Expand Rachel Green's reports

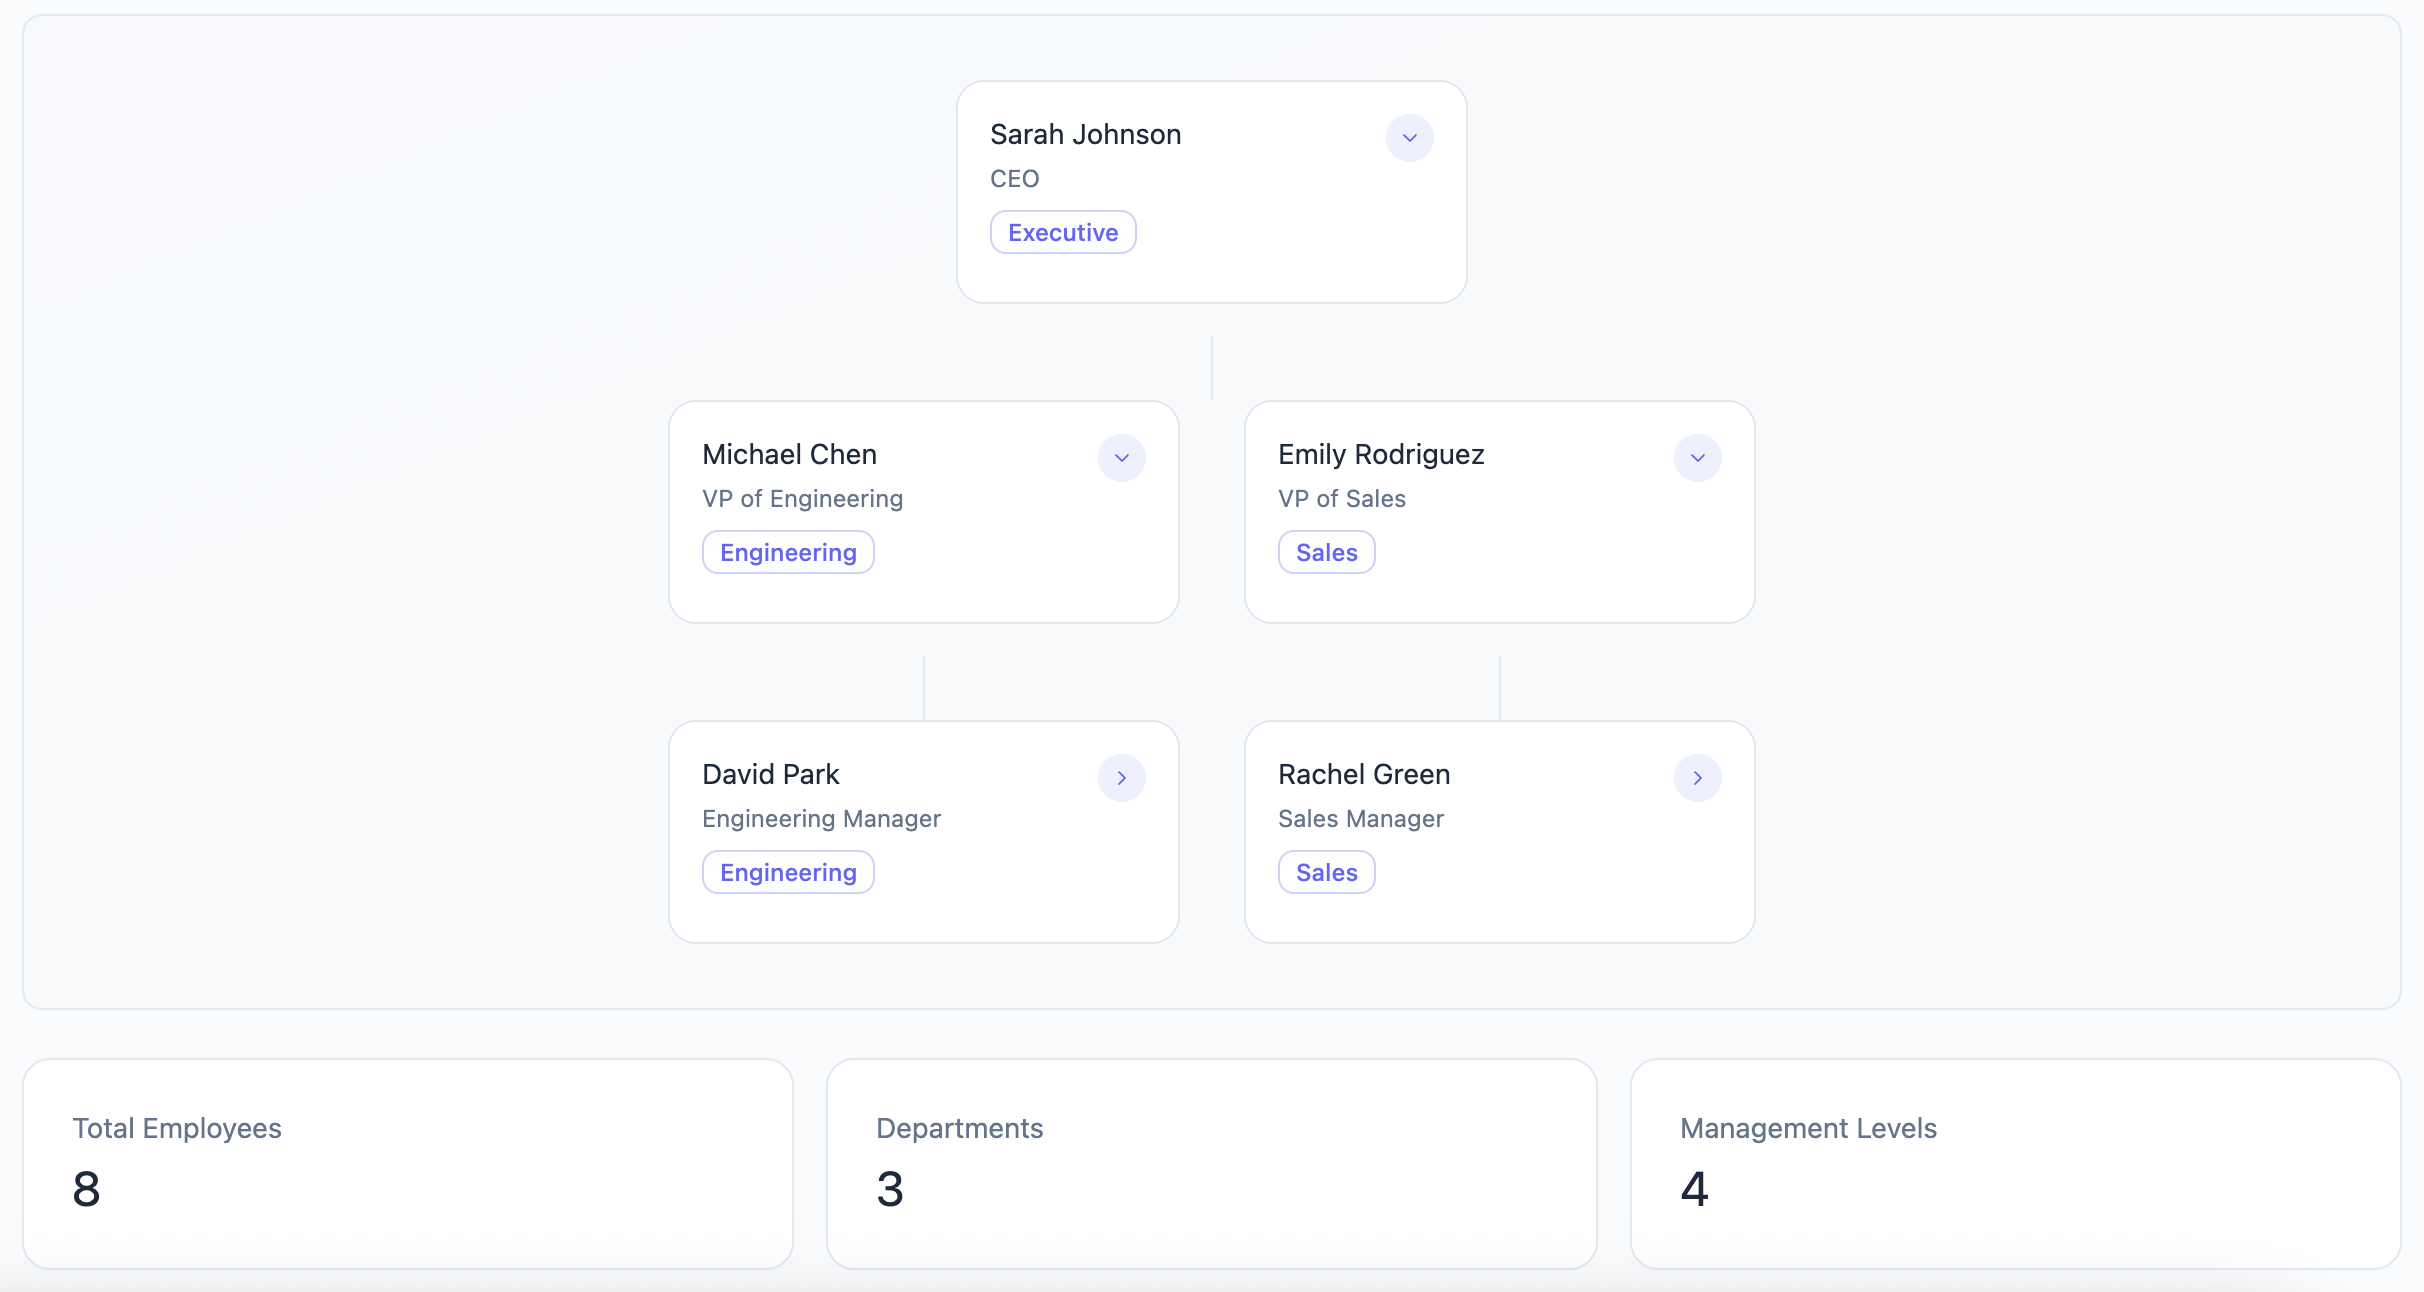(x=1697, y=778)
